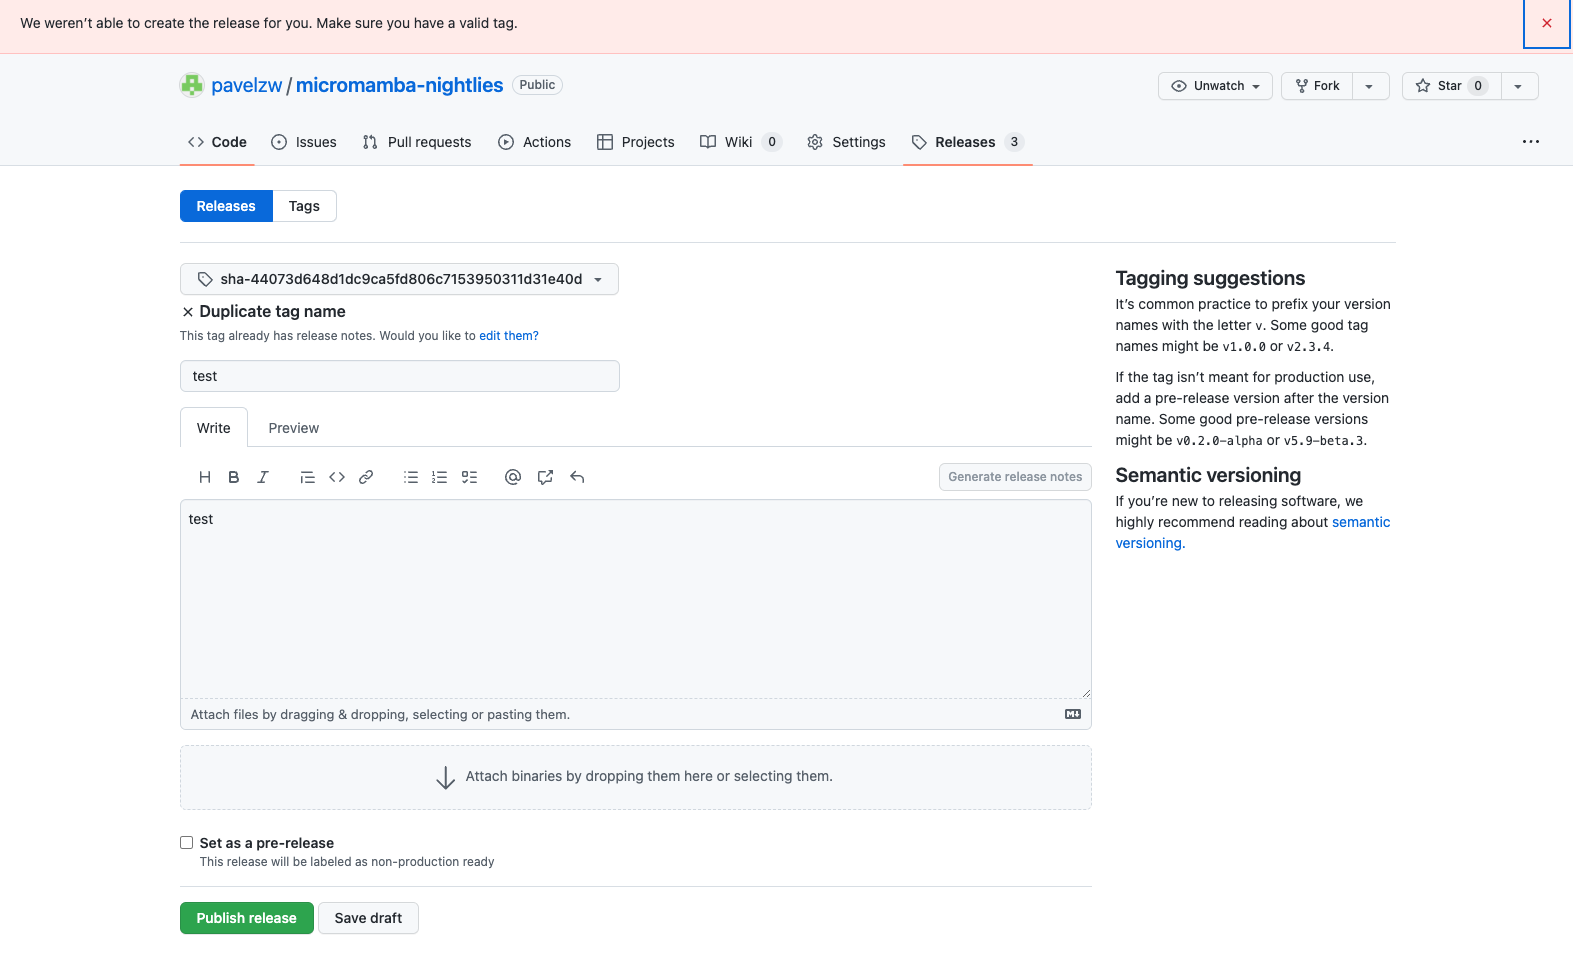Click the blue Releases button
The image size is (1573, 964).
pos(226,206)
